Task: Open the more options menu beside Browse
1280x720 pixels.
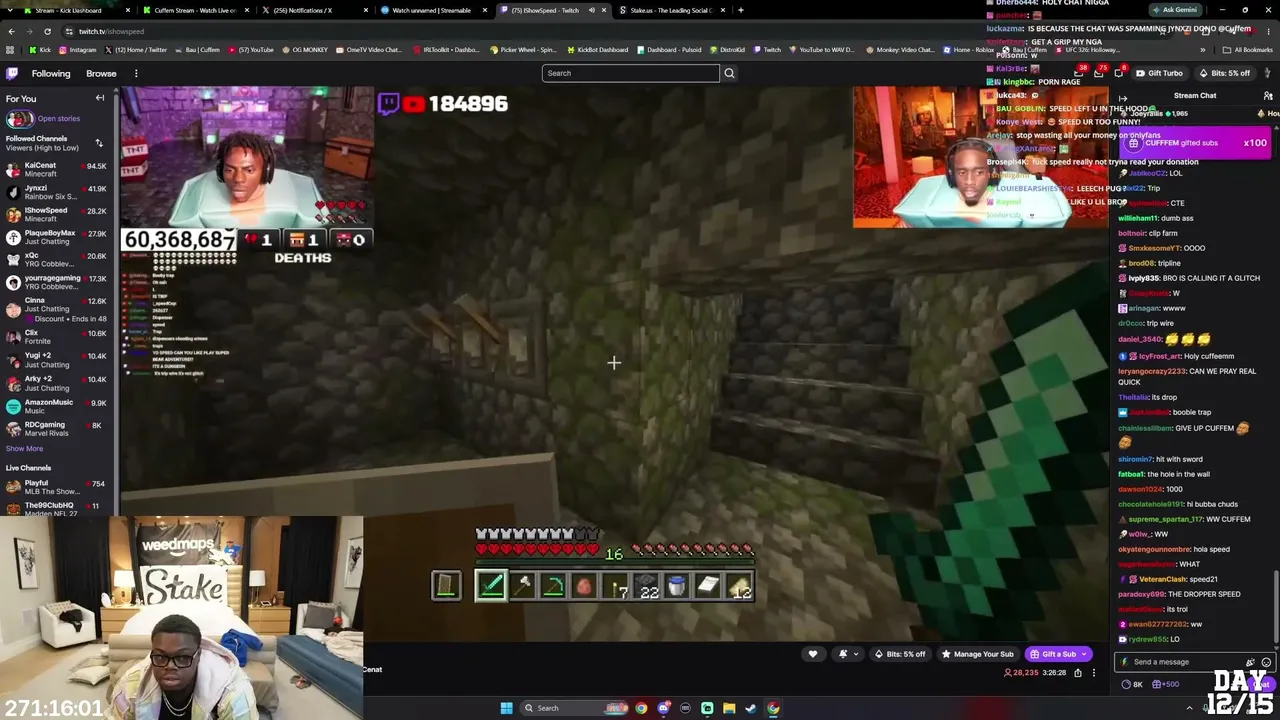Action: (136, 73)
